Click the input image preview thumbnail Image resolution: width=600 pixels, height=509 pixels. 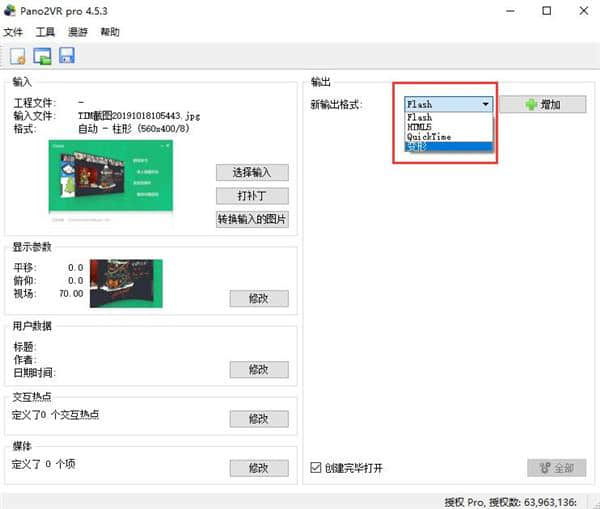click(110, 176)
